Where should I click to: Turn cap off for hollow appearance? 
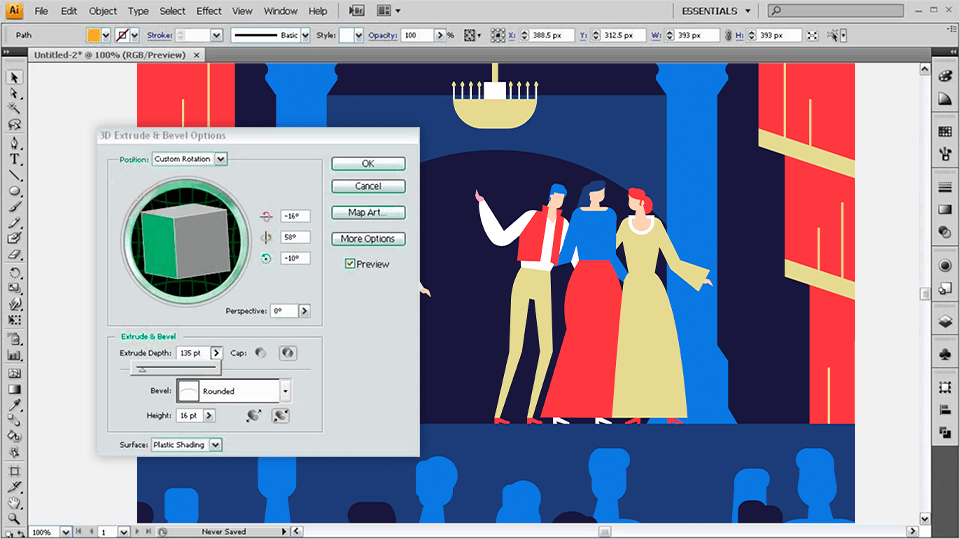point(287,353)
